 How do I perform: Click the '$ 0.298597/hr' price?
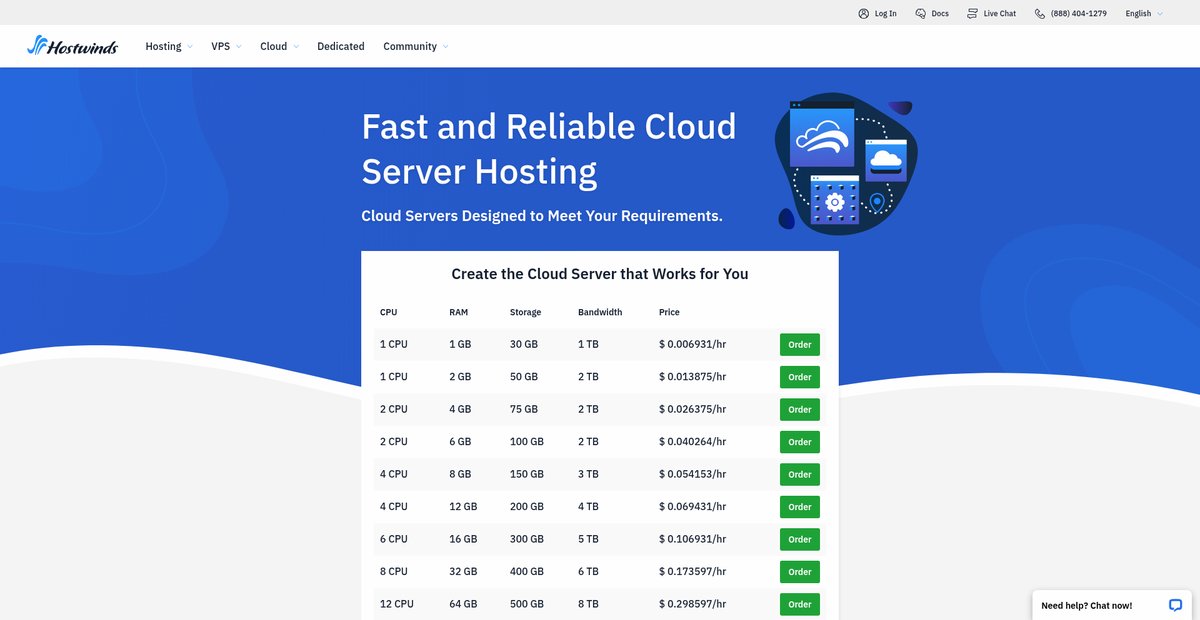tap(692, 604)
